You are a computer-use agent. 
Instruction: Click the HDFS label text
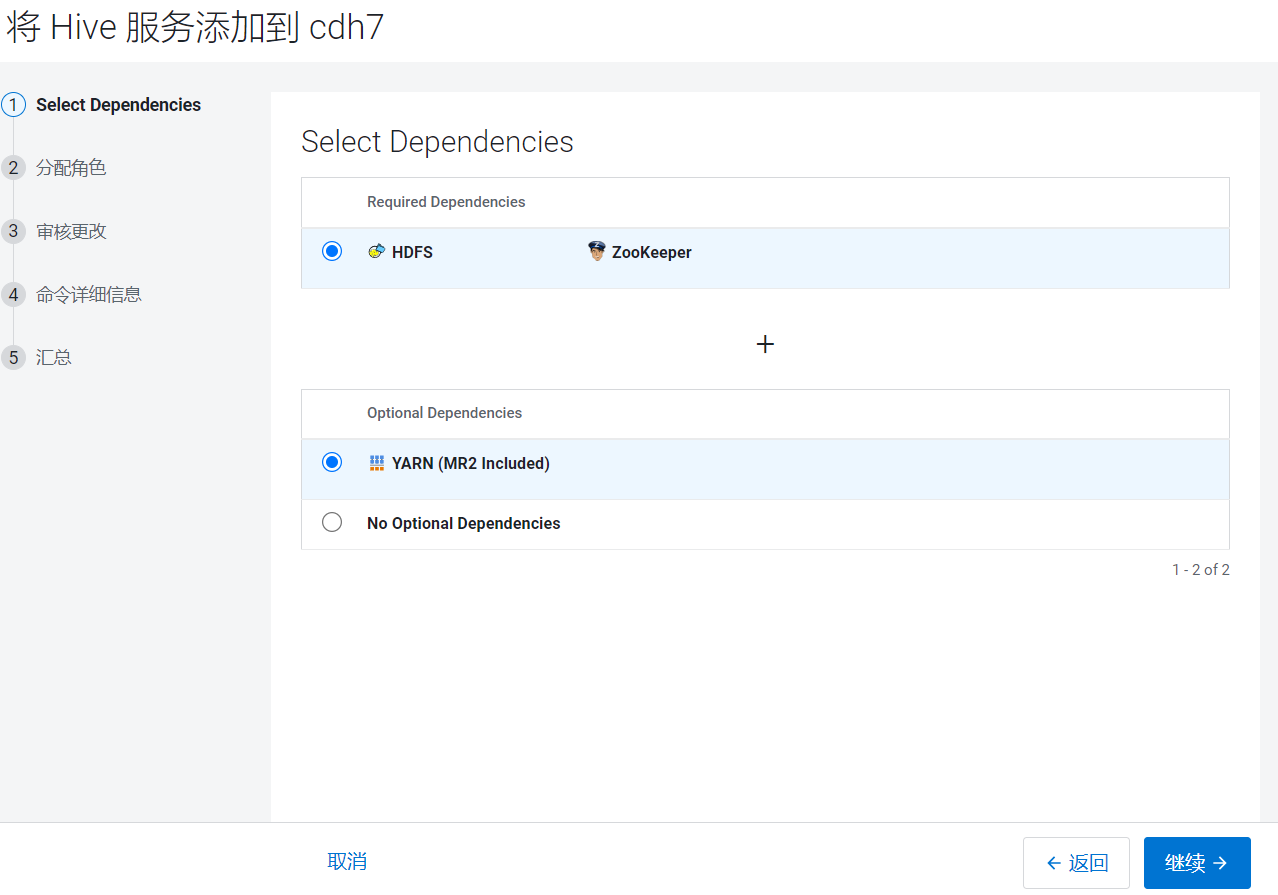412,253
